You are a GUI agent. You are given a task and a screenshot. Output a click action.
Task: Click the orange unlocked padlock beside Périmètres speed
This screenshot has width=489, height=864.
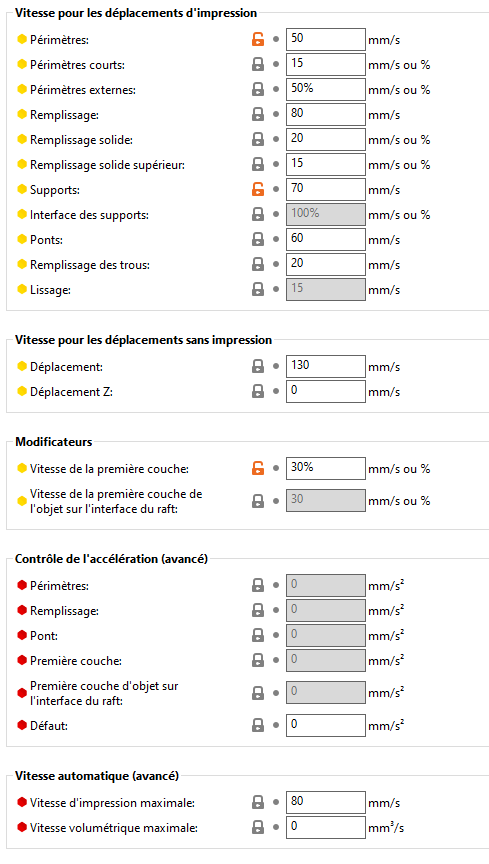click(257, 39)
